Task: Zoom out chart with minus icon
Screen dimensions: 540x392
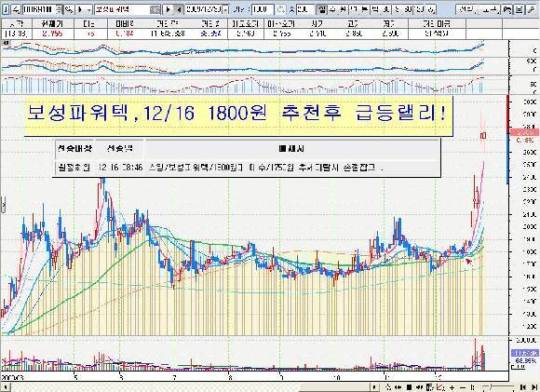Action: pos(463,388)
